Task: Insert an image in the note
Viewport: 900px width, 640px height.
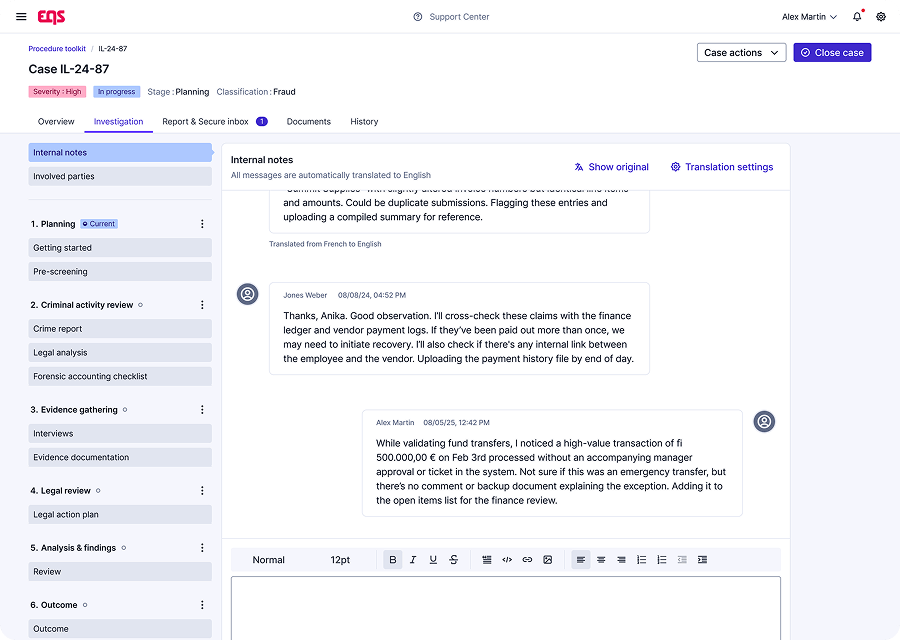Action: click(548, 560)
